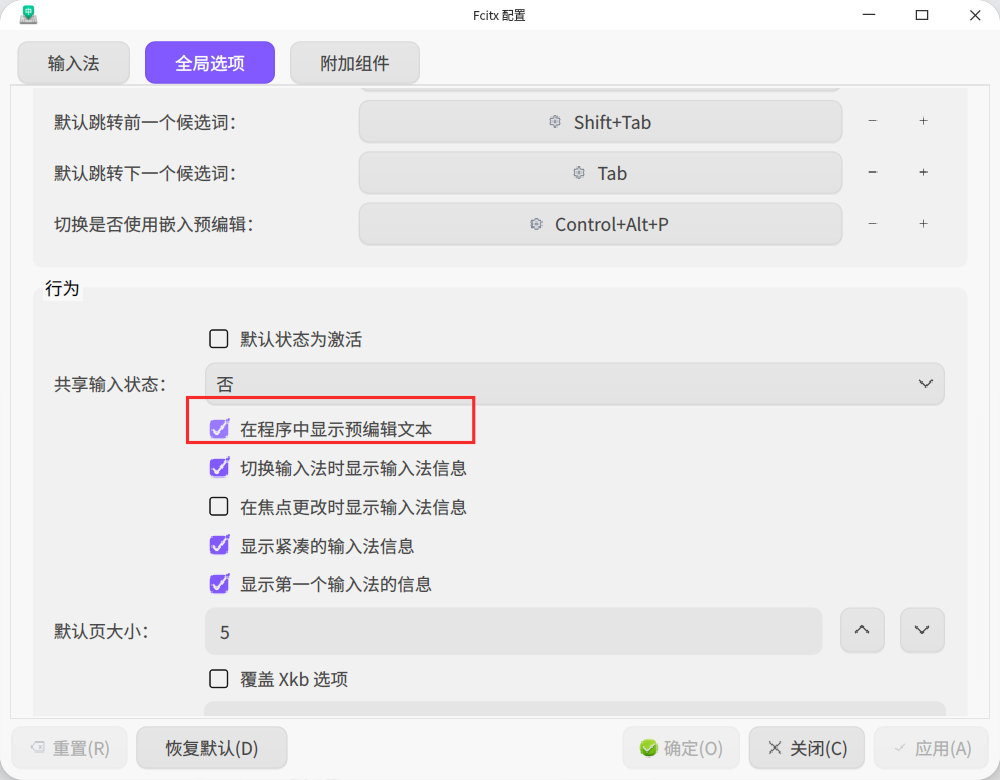Click the 关闭(C) button
This screenshot has height=780, width=1000.
point(807,747)
